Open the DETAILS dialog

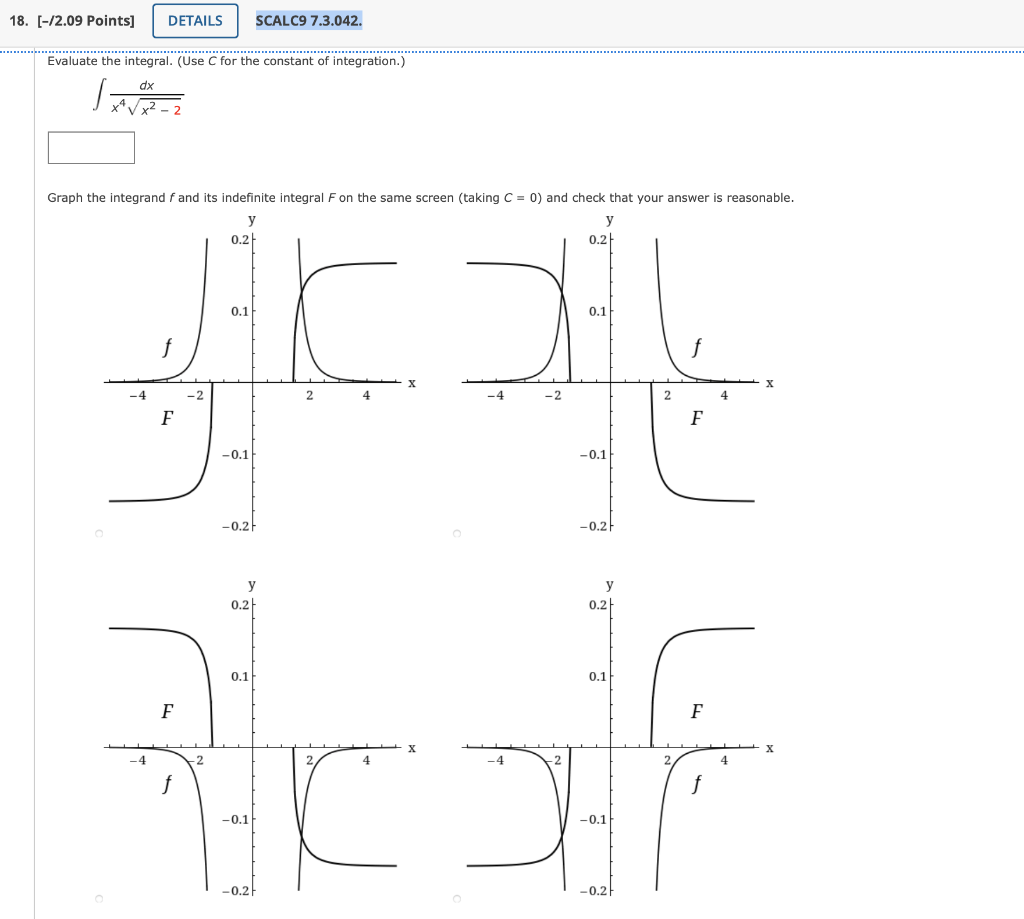(x=194, y=20)
